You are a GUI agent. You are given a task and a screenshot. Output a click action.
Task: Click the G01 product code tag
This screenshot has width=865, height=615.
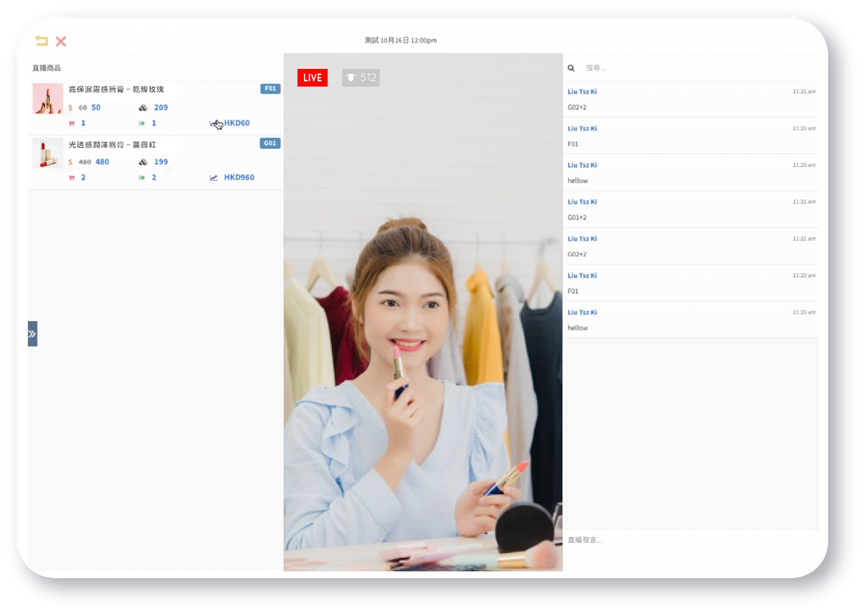coord(270,143)
